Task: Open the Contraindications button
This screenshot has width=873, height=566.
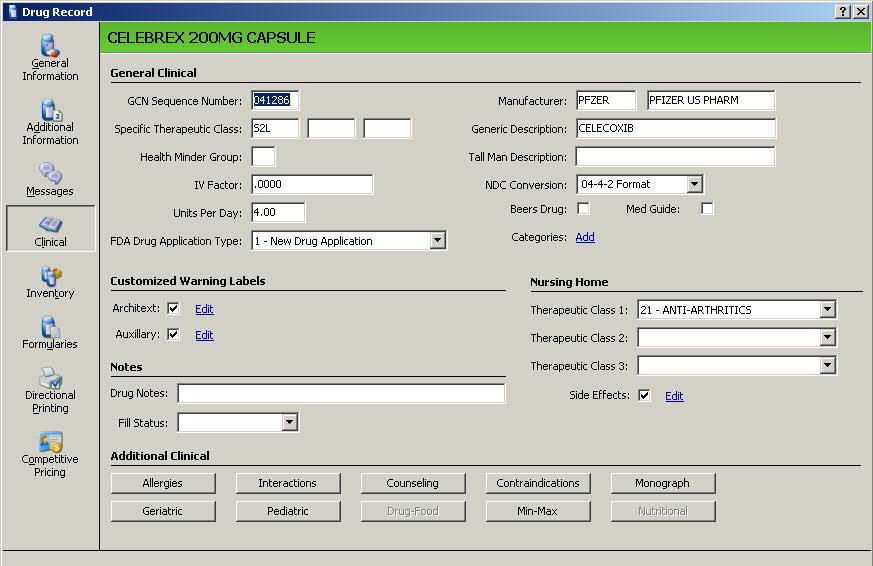Action: [538, 483]
